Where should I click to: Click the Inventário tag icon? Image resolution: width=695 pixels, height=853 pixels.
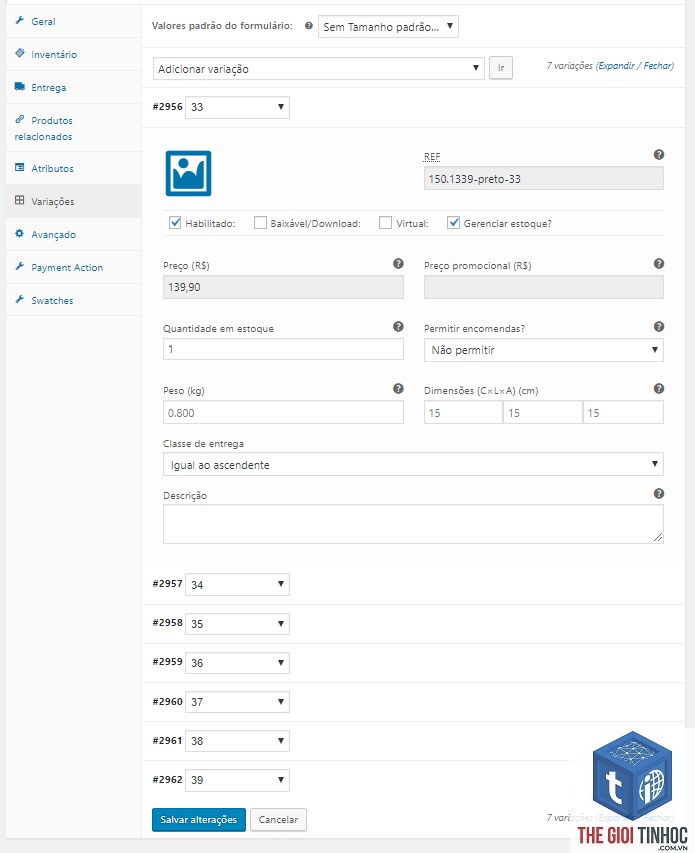tap(20, 53)
